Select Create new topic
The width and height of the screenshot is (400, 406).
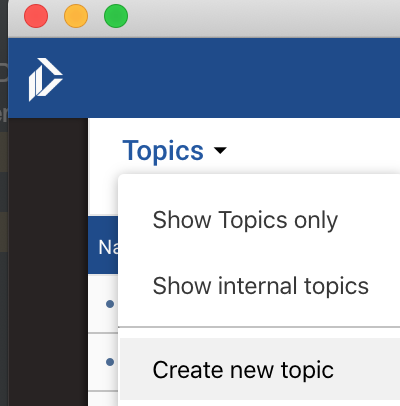[x=259, y=369]
